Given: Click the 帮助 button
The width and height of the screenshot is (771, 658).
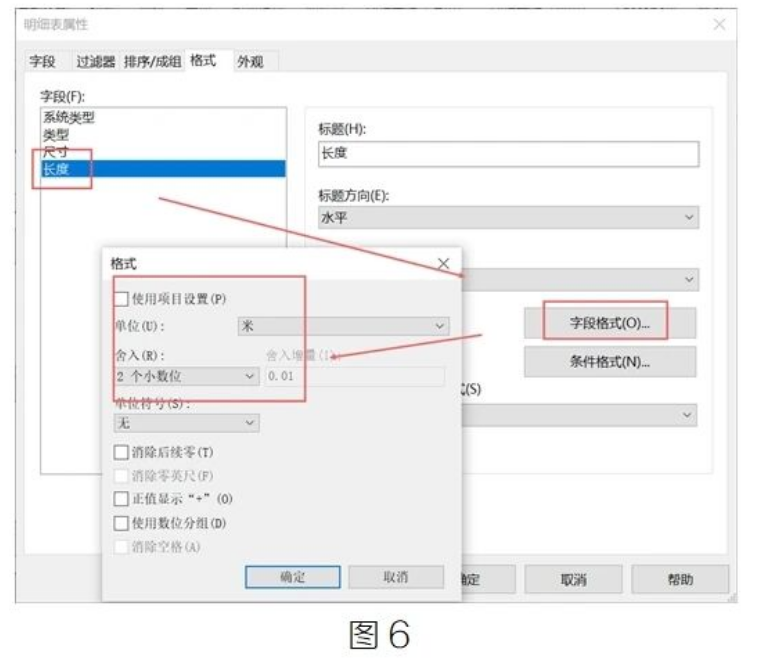Looking at the screenshot, I should pyautogui.click(x=680, y=579).
